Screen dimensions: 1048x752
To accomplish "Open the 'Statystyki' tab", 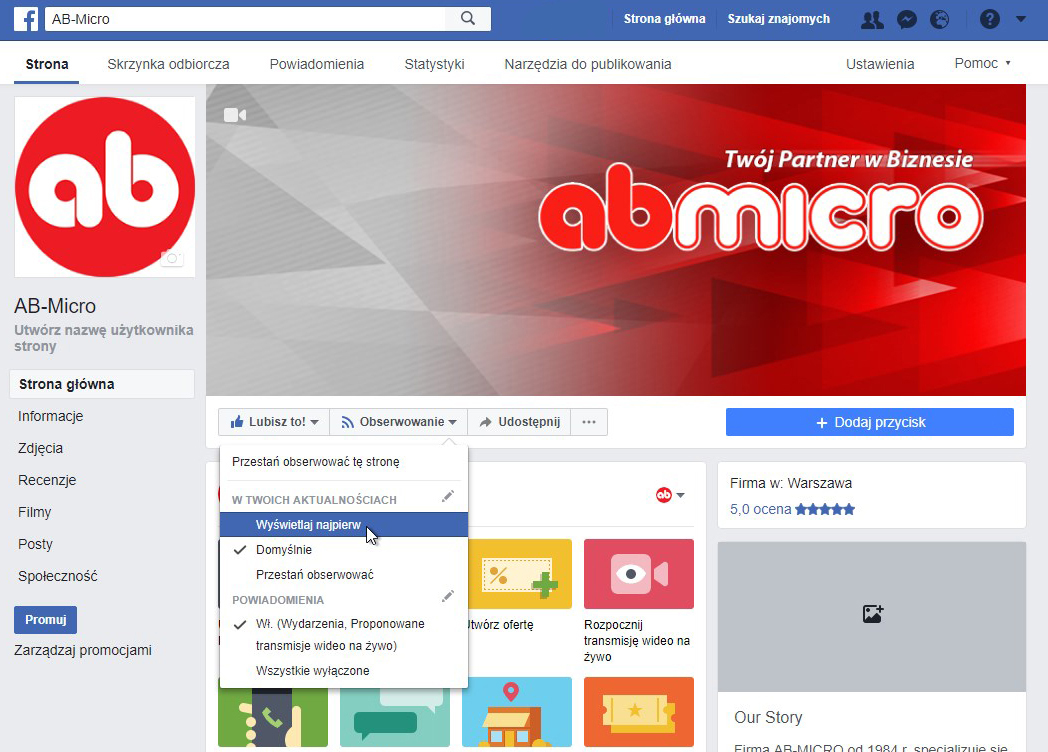I will tap(434, 64).
